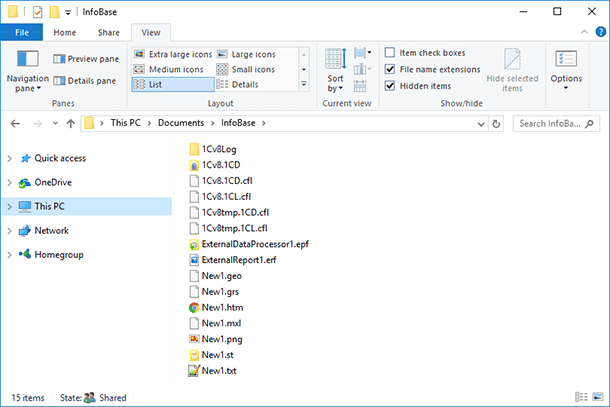Click Size all columns to fit icon
The width and height of the screenshot is (610, 407).
pyautogui.click(x=360, y=86)
